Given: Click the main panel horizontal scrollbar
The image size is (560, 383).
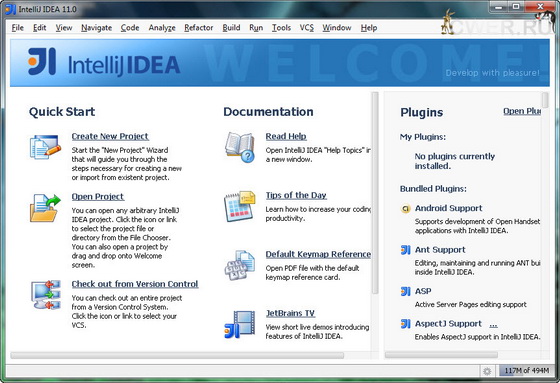Looking at the screenshot, I should click(177, 355).
